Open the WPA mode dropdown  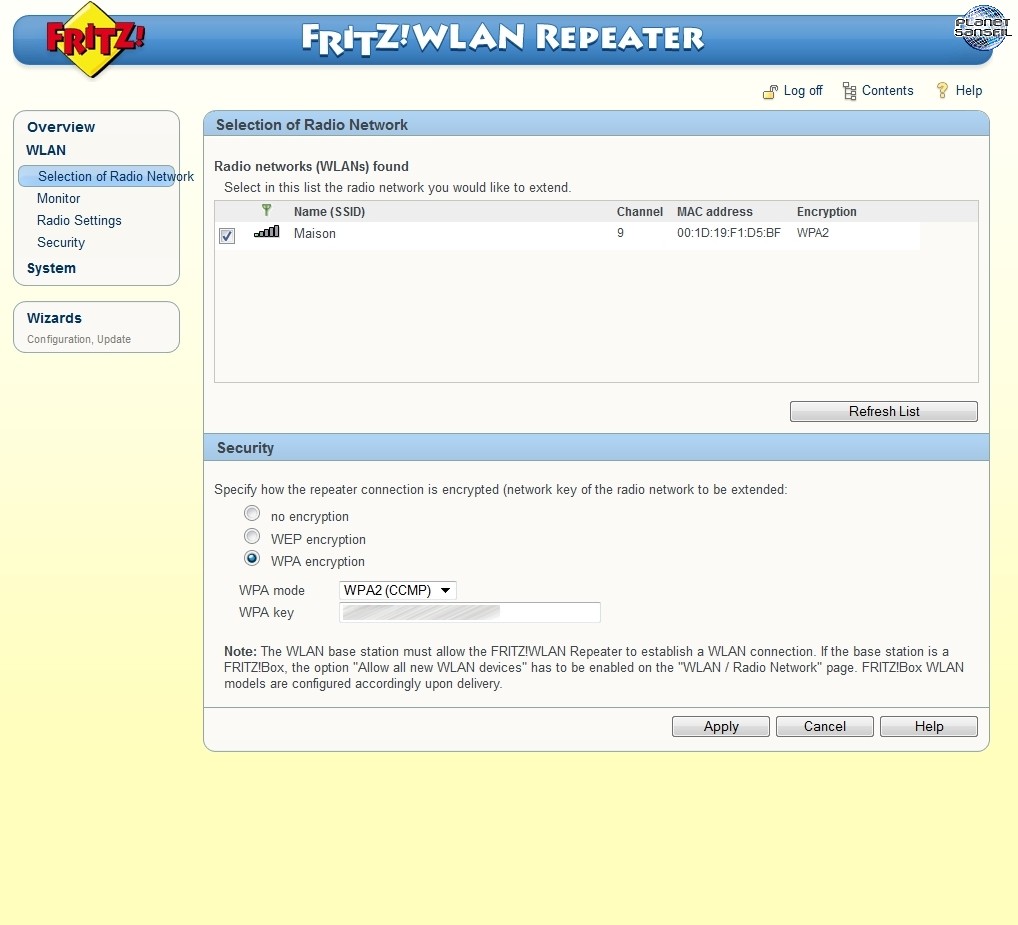click(397, 590)
